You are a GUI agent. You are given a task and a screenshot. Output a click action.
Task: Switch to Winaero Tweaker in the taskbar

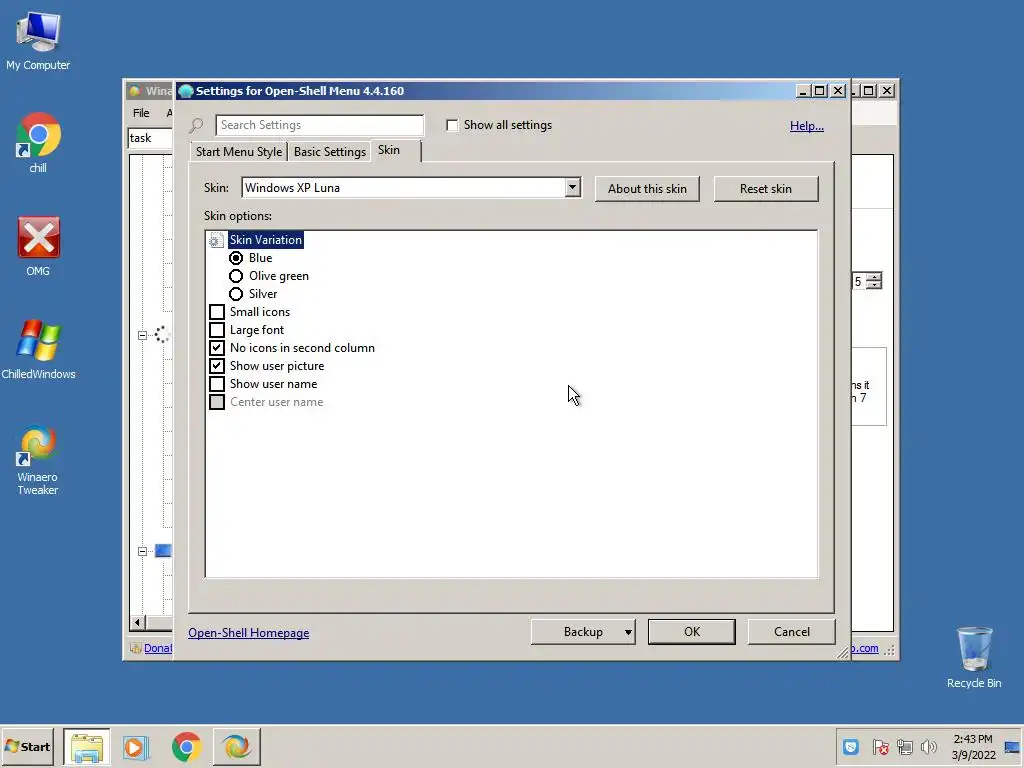coord(236,747)
